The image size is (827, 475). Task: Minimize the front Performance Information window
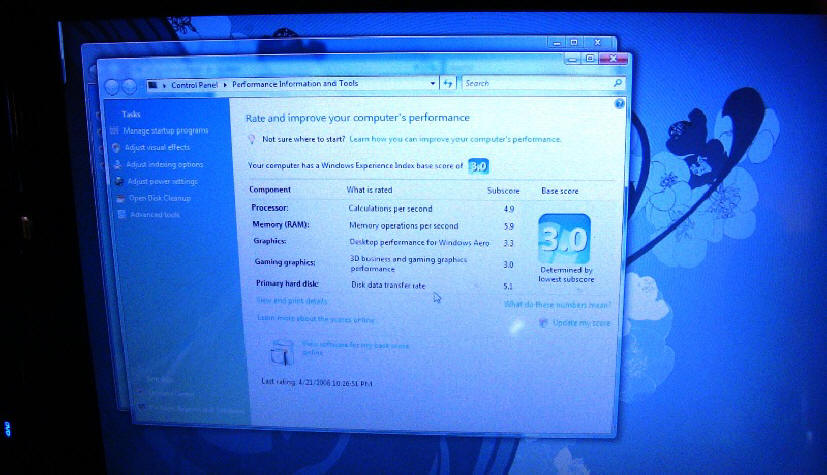[x=573, y=59]
